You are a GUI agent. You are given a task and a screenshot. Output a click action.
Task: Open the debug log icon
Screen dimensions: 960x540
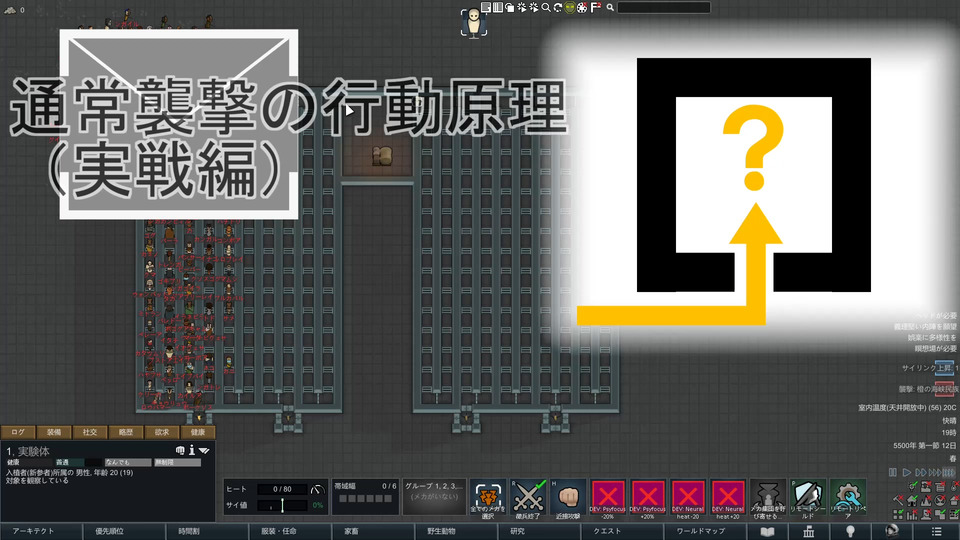coord(486,7)
